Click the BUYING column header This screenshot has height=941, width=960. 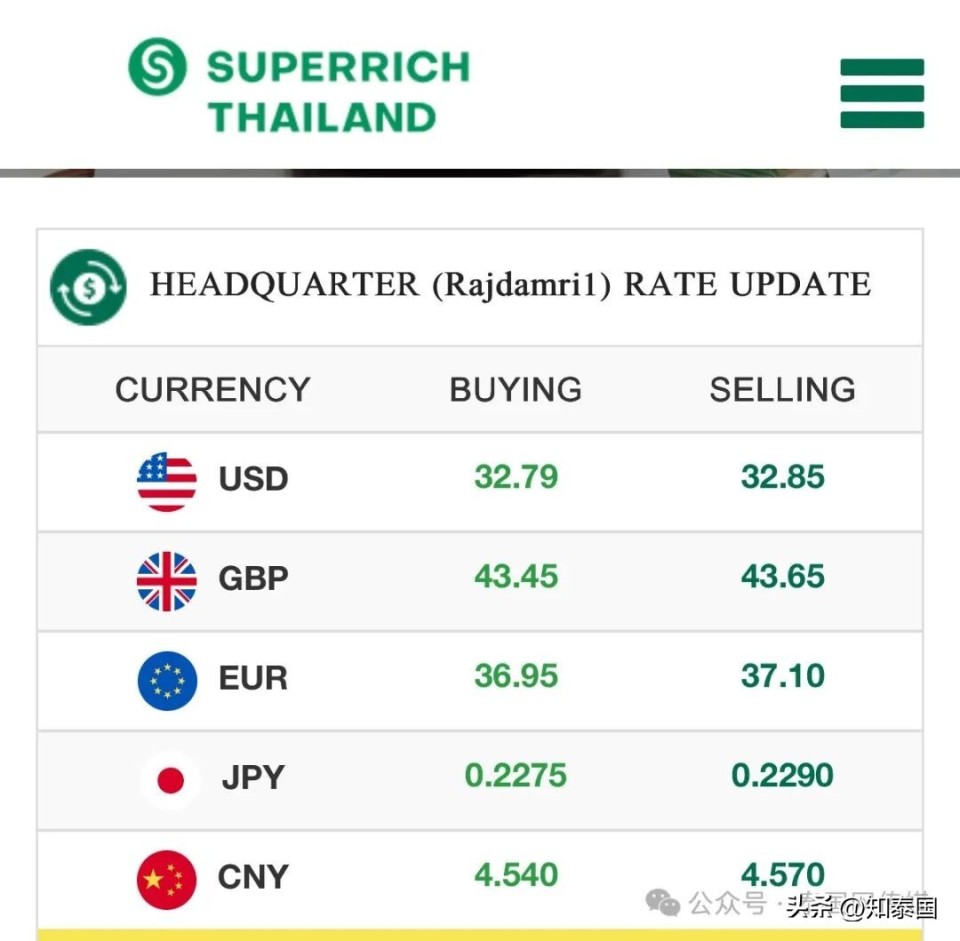(515, 389)
